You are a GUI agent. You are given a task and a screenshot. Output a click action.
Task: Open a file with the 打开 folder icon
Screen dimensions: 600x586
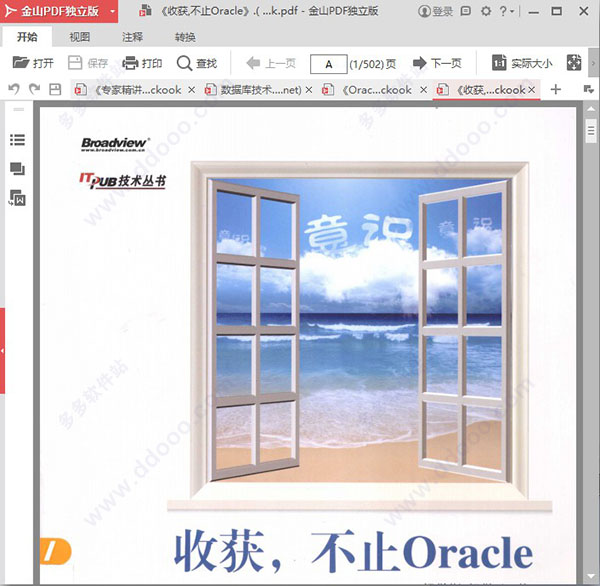click(33, 63)
